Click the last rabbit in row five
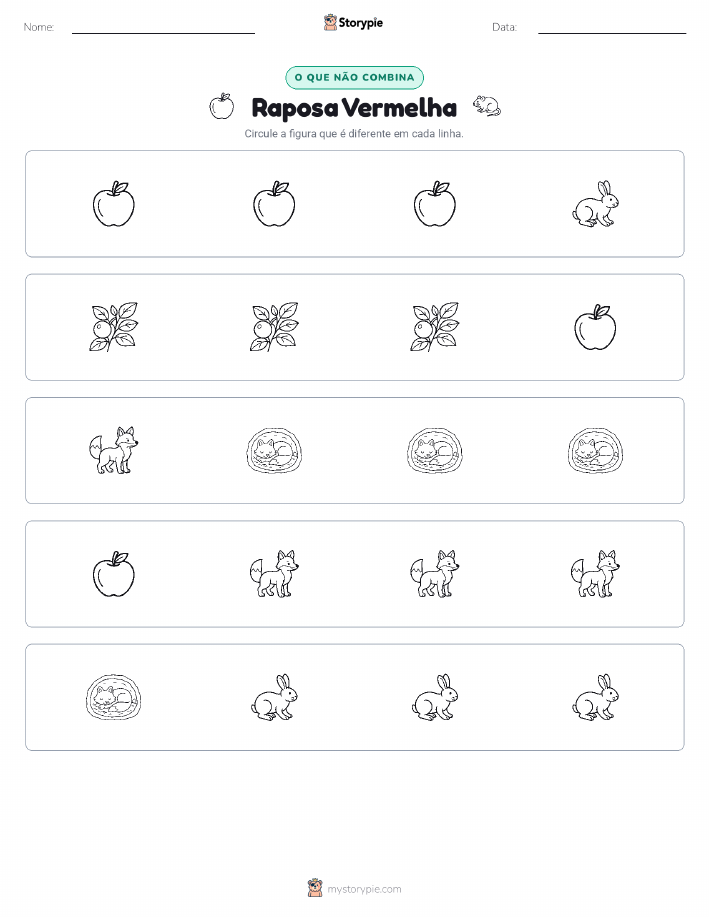Image resolution: width=709 pixels, height=917 pixels. click(x=595, y=697)
